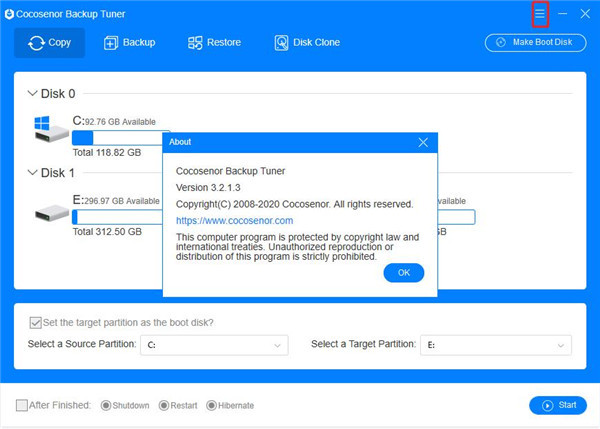Collapse the Disk 0 section

[33, 93]
